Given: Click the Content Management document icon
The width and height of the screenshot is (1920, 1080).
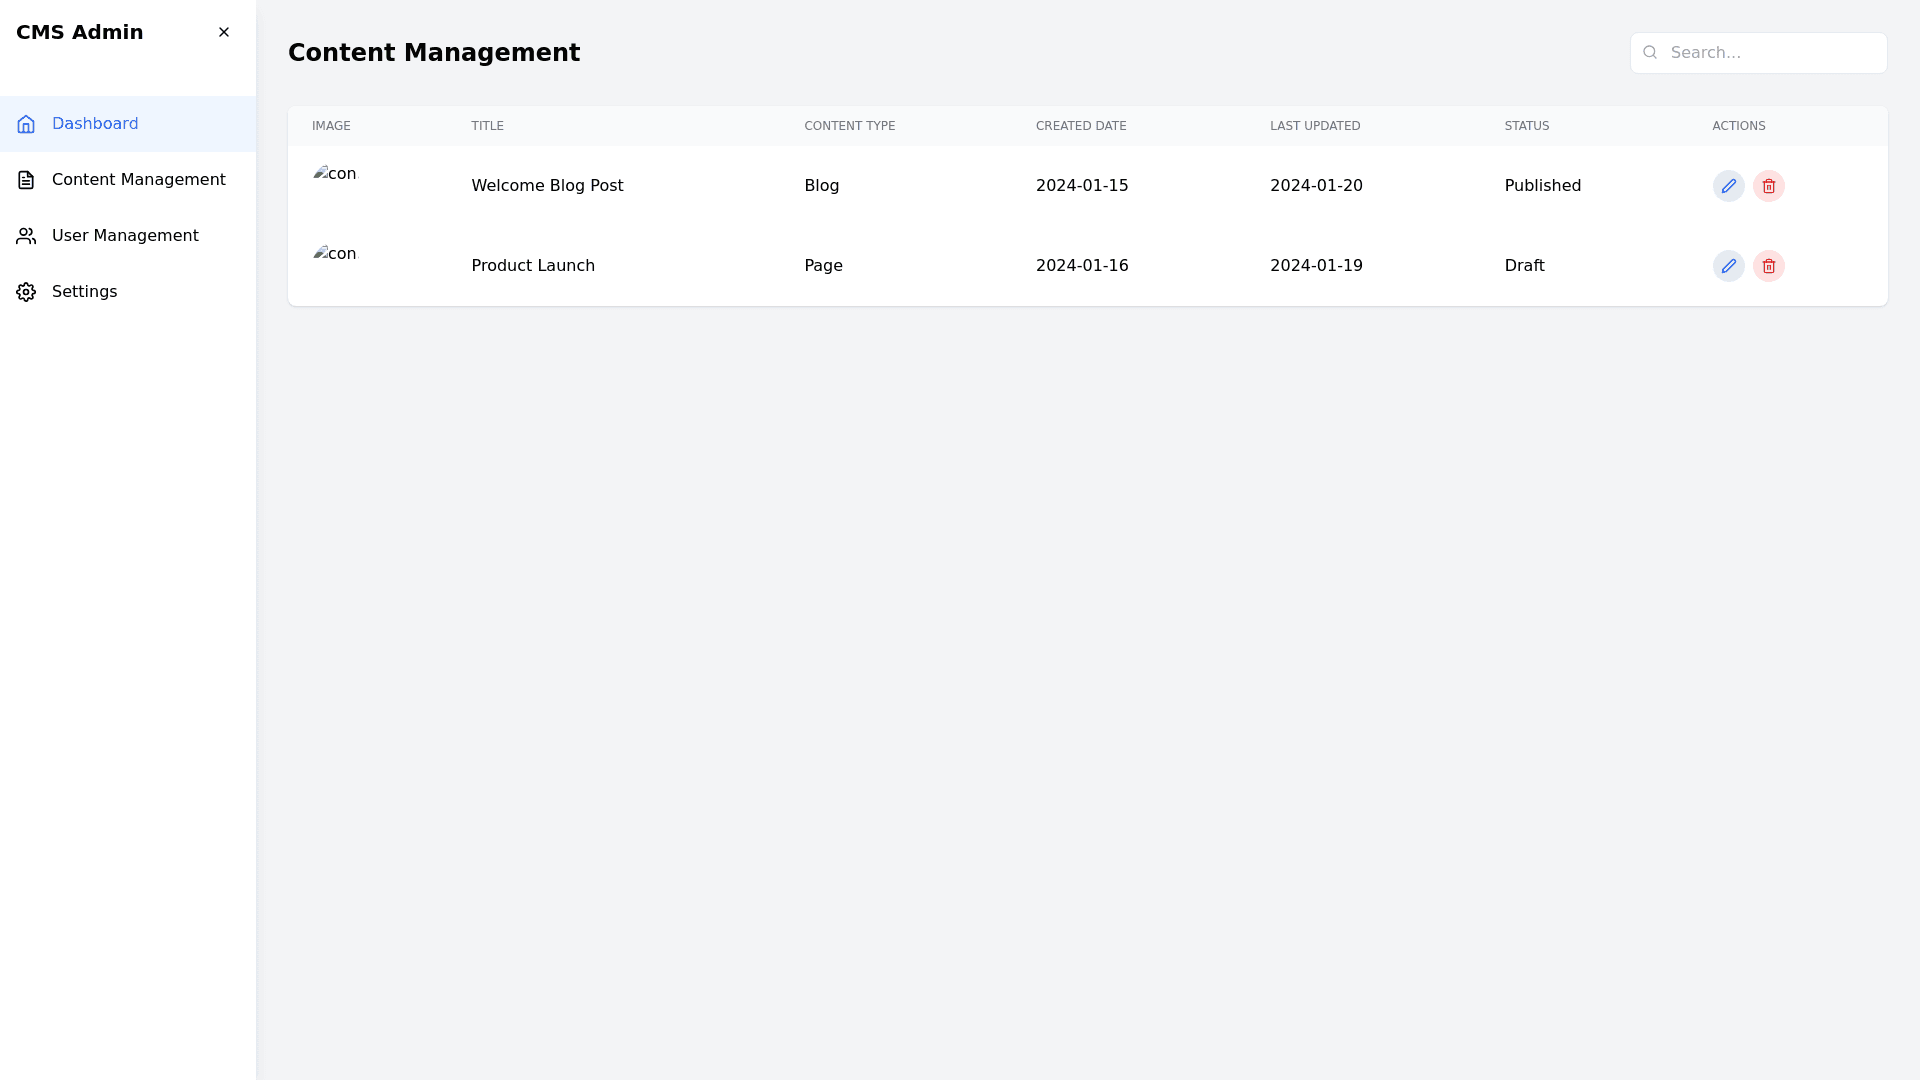Looking at the screenshot, I should [x=26, y=180].
